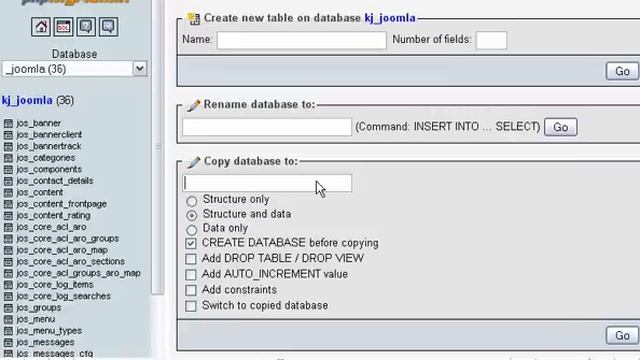Open the phpMyAdmin documentation icon

pyautogui.click(x=86, y=27)
